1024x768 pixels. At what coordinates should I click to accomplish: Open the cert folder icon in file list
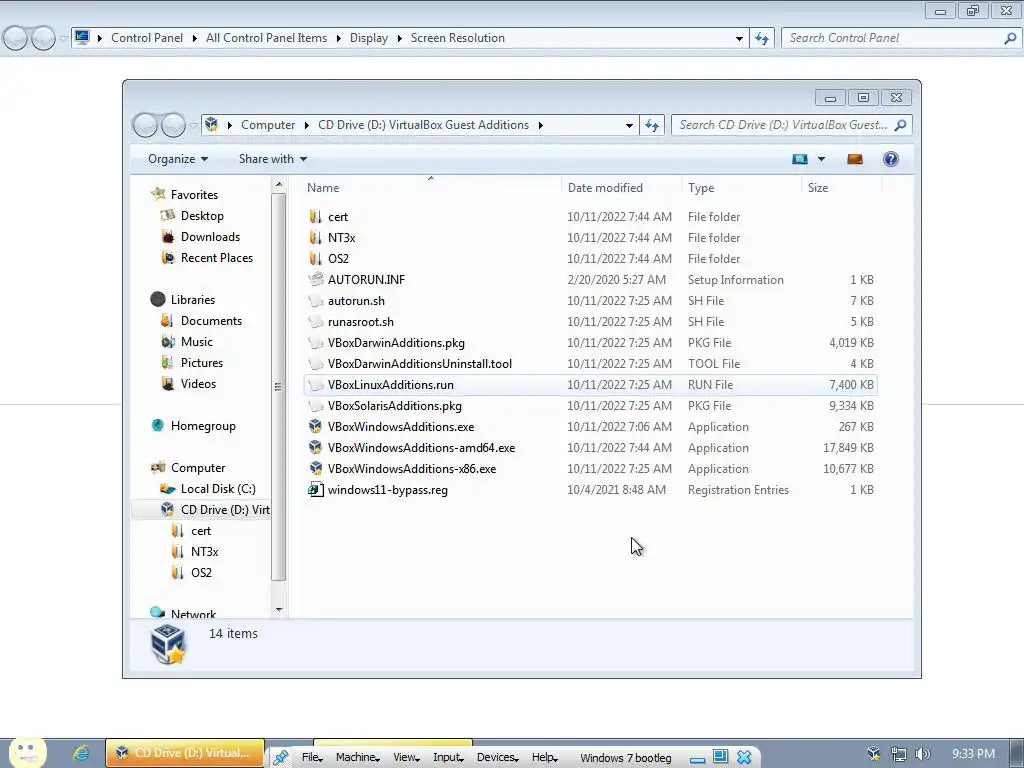315,217
